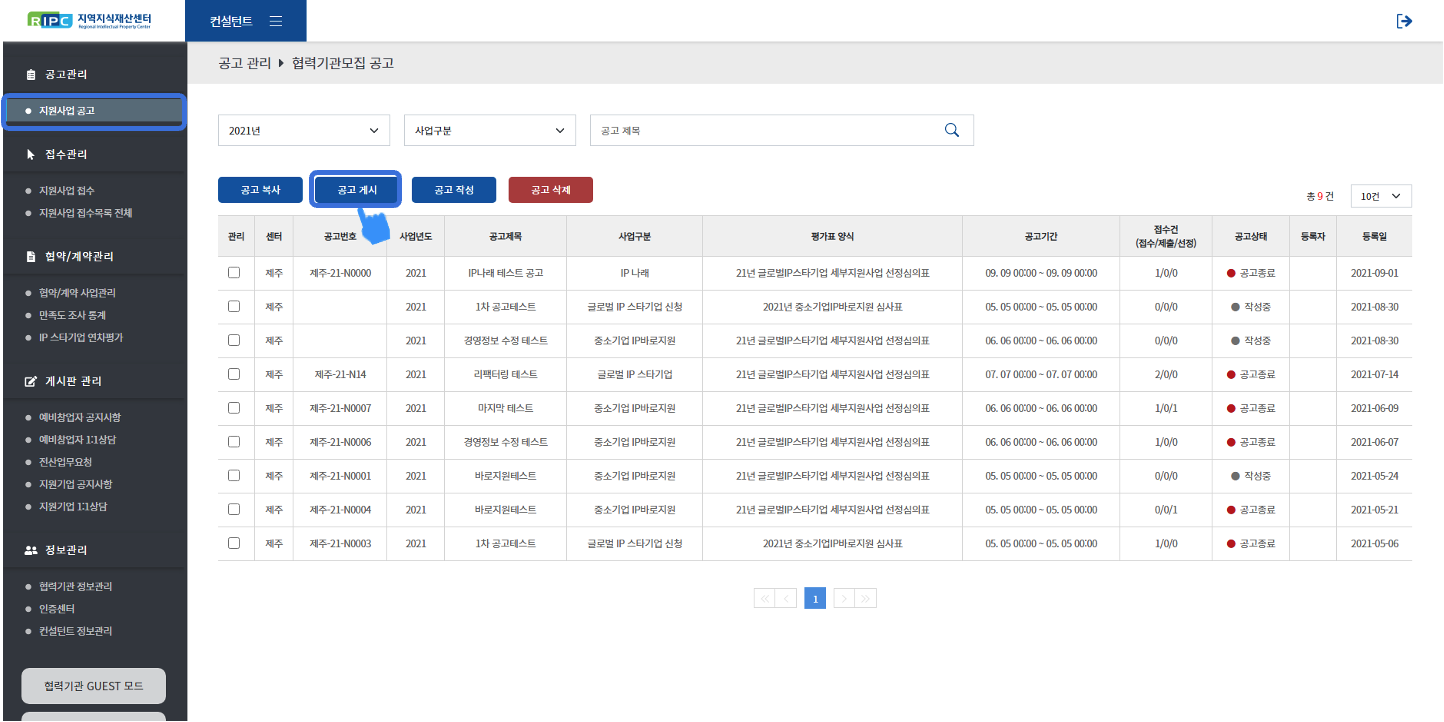This screenshot has width=1444, height=722.
Task: Go to first page with double-left arrow
Action: (765, 598)
